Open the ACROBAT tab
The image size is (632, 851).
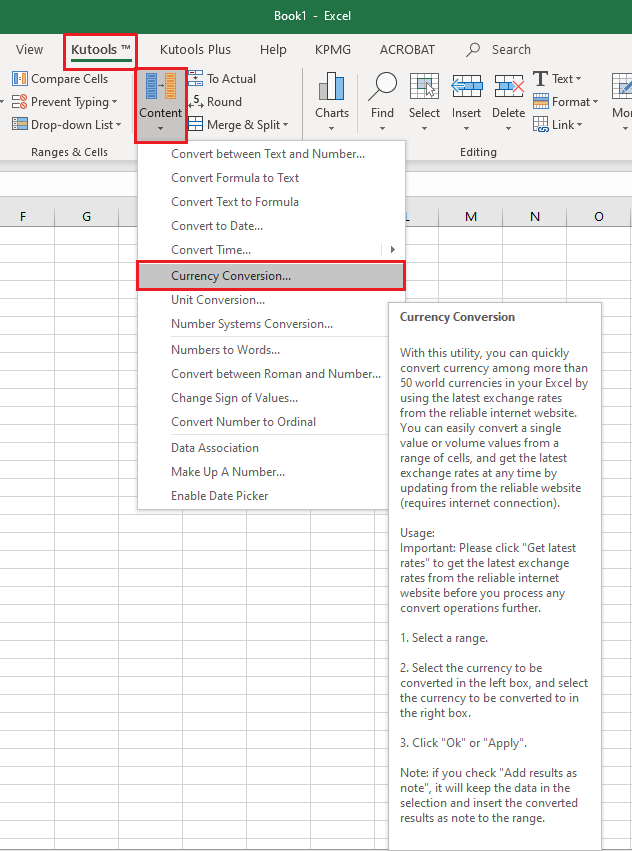pos(407,49)
